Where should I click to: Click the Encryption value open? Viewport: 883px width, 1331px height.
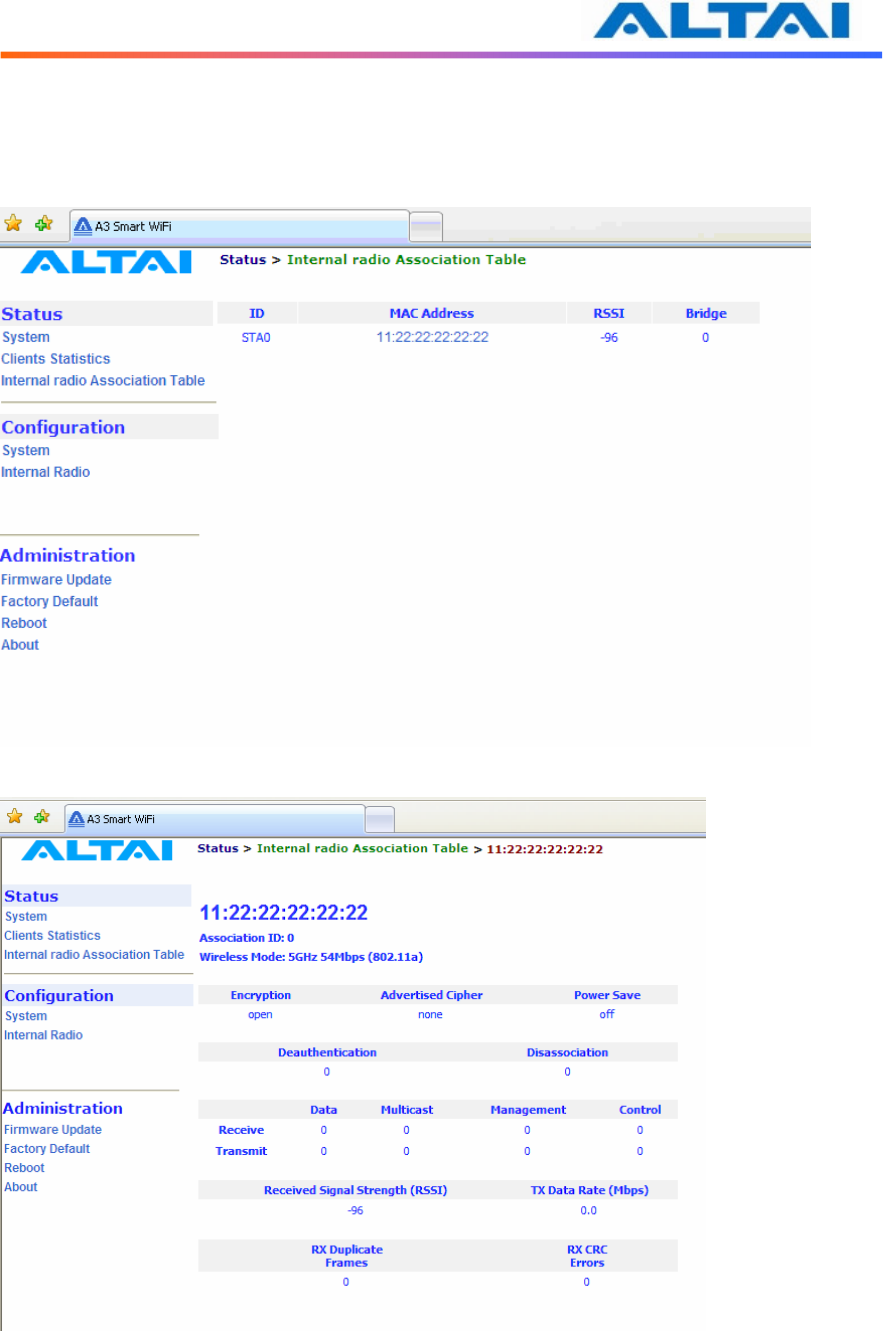tap(260, 1014)
